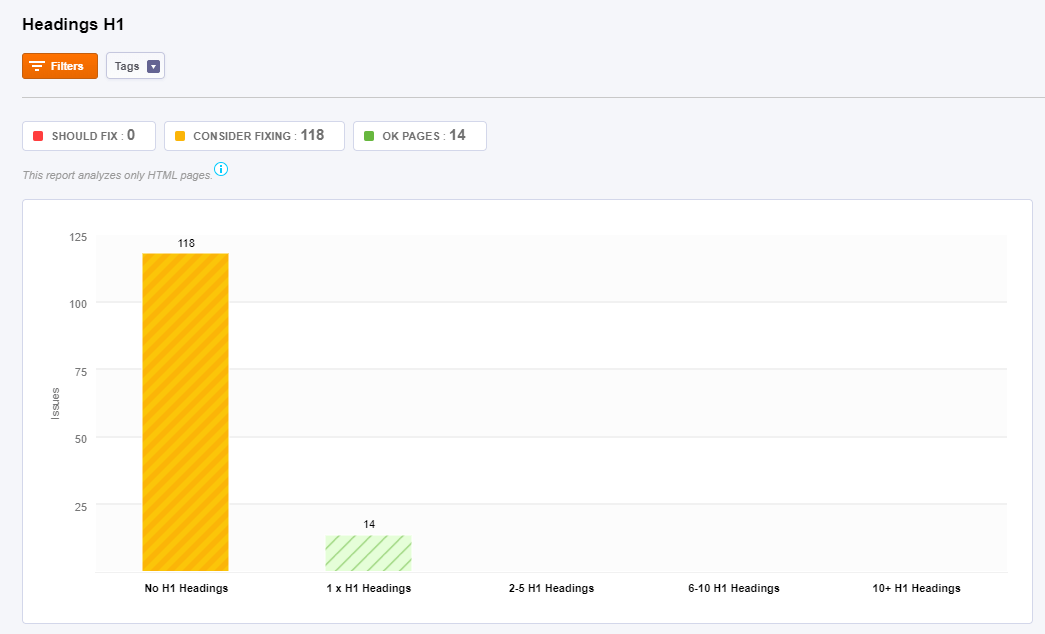
Task: Click the 118 value above the orange bar
Action: [186, 243]
